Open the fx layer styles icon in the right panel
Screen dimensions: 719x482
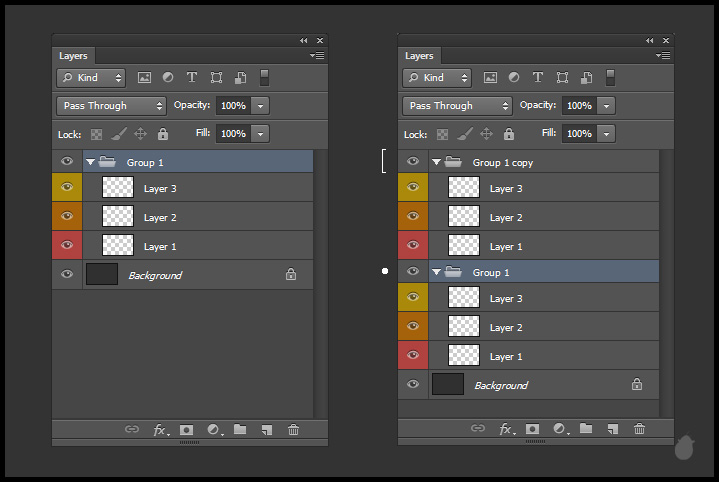(506, 429)
